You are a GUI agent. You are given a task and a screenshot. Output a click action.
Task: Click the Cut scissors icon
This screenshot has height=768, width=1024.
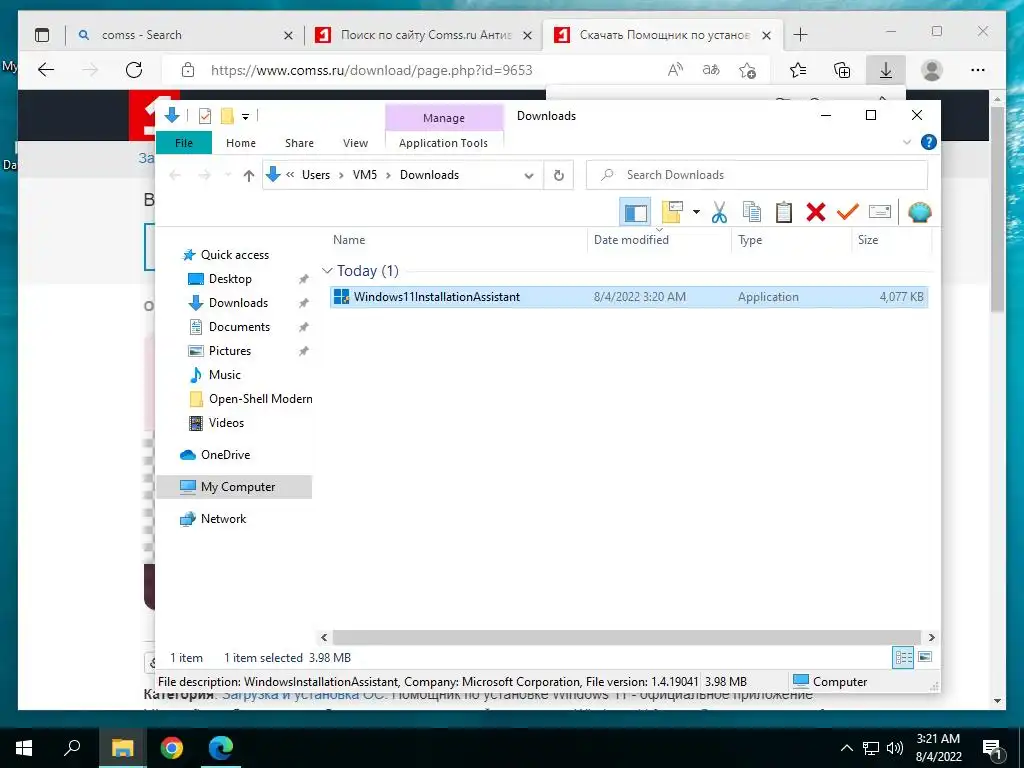719,212
